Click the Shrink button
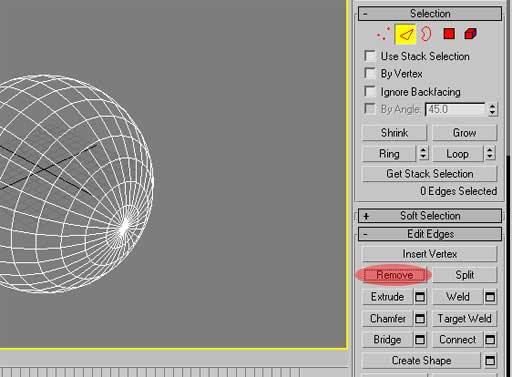Image resolution: width=512 pixels, height=377 pixels. (394, 133)
